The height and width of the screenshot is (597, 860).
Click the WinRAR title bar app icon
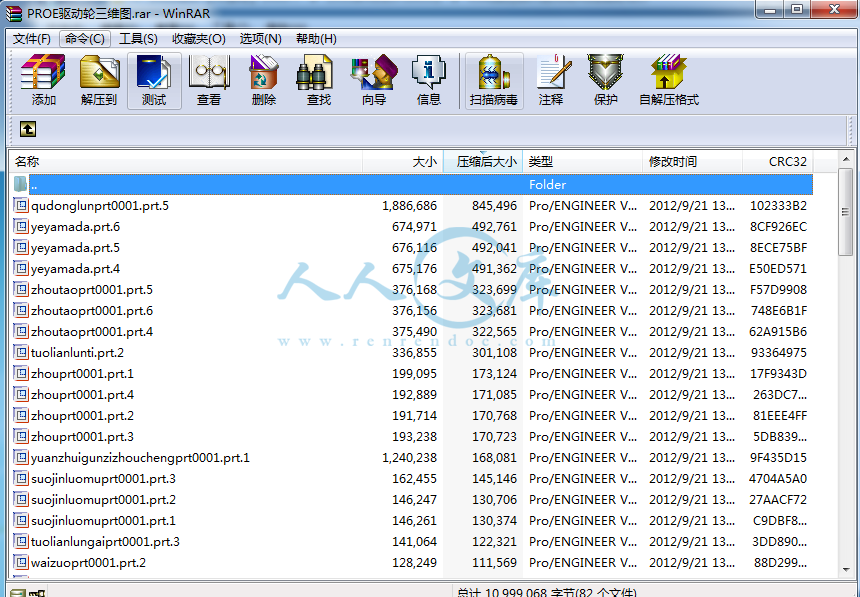pos(13,12)
